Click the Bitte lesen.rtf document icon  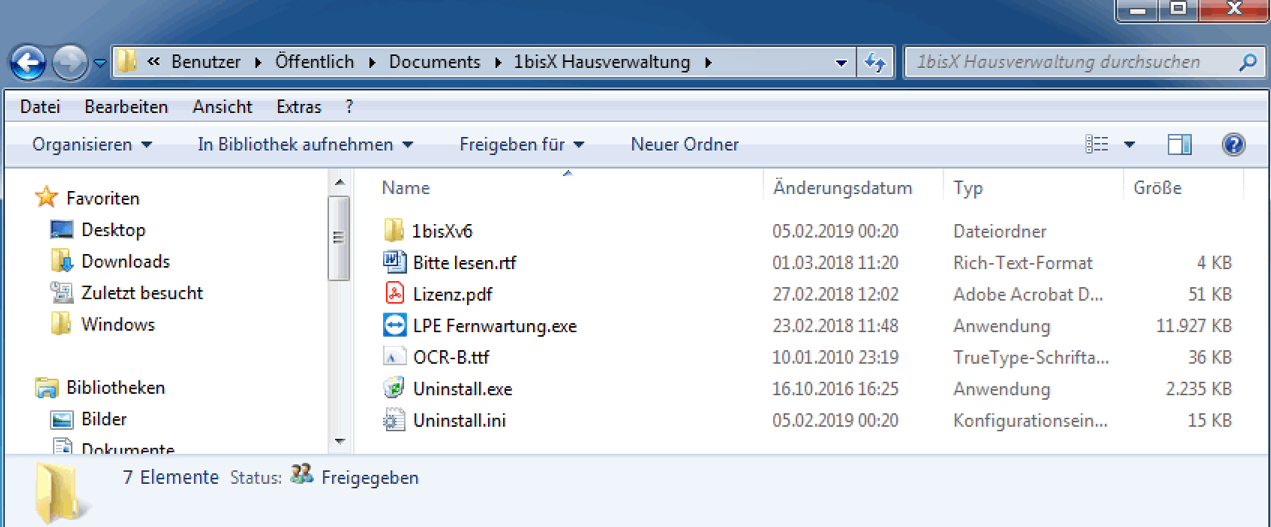click(x=394, y=262)
